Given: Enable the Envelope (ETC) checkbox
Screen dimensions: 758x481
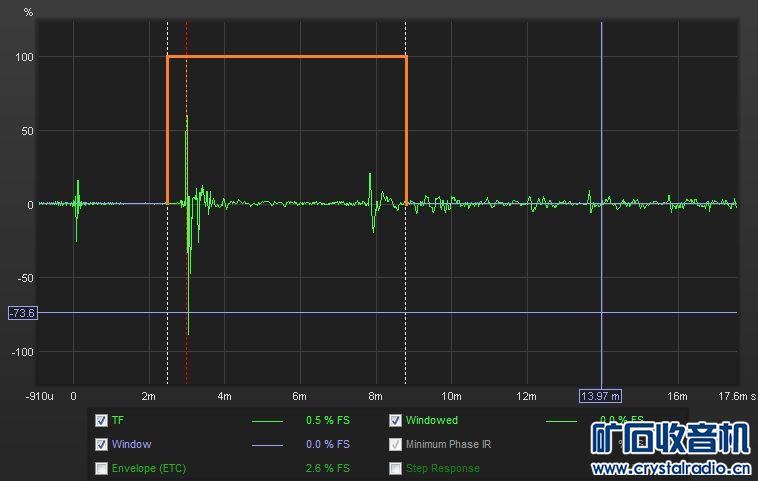Looking at the screenshot, I should [x=101, y=468].
